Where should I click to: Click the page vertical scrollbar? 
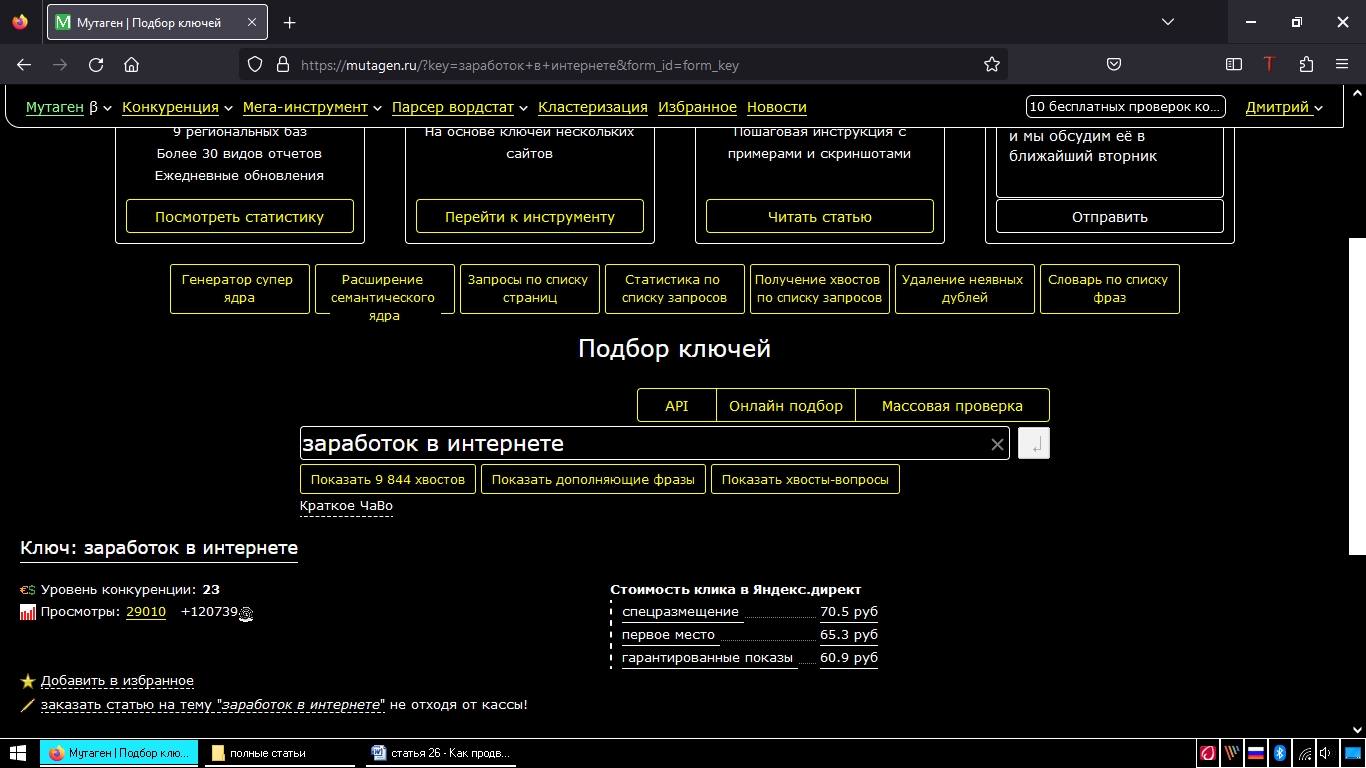point(1357,396)
